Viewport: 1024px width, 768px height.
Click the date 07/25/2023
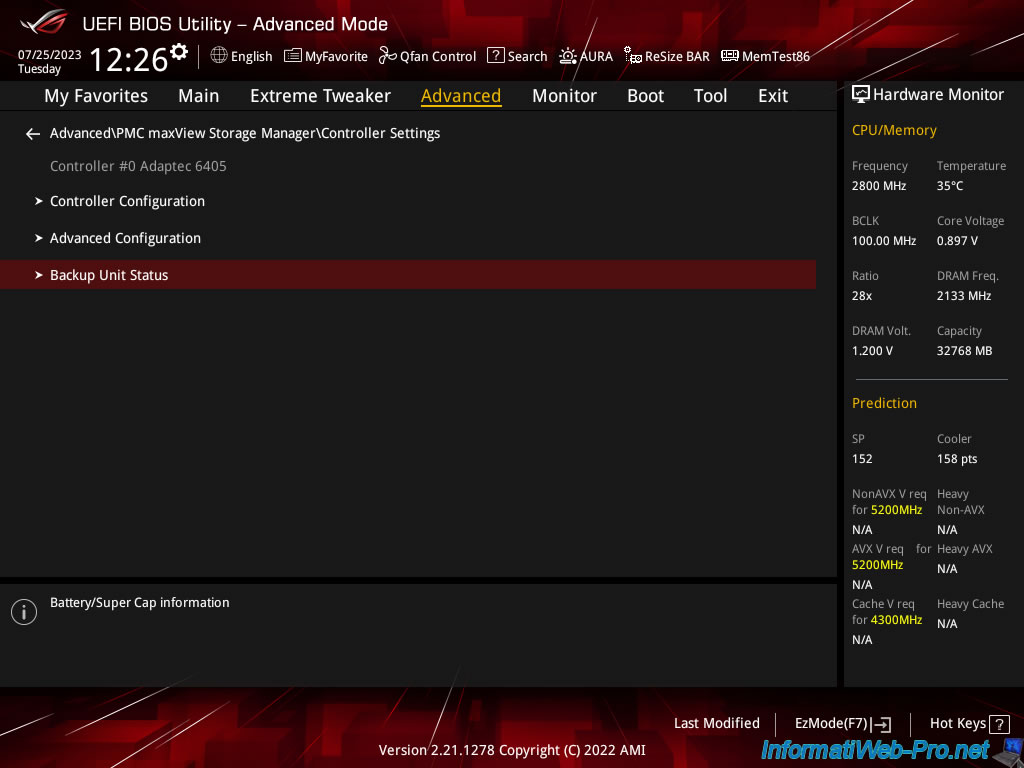[50, 55]
